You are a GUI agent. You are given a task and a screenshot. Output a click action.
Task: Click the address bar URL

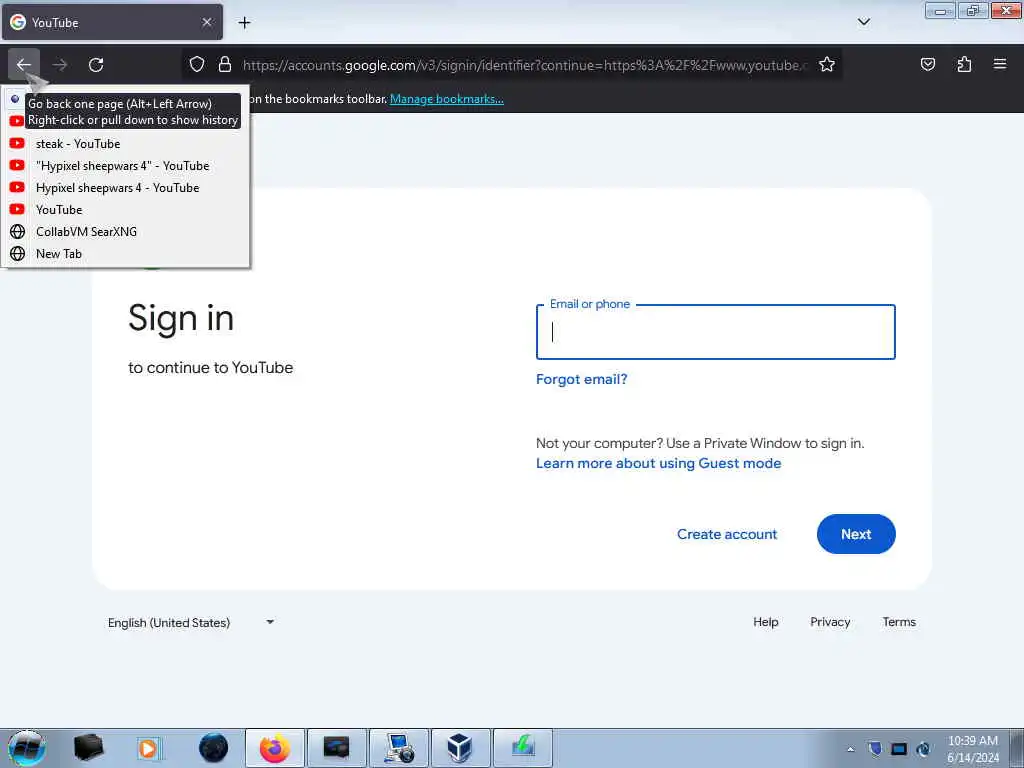pos(524,65)
